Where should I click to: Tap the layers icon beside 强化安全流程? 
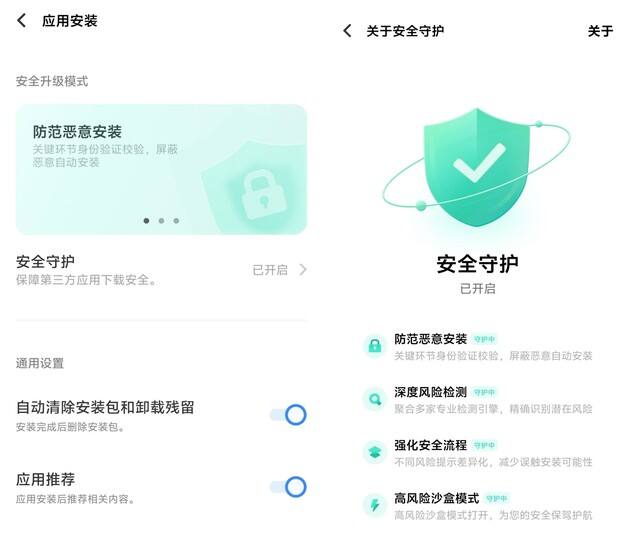point(375,452)
